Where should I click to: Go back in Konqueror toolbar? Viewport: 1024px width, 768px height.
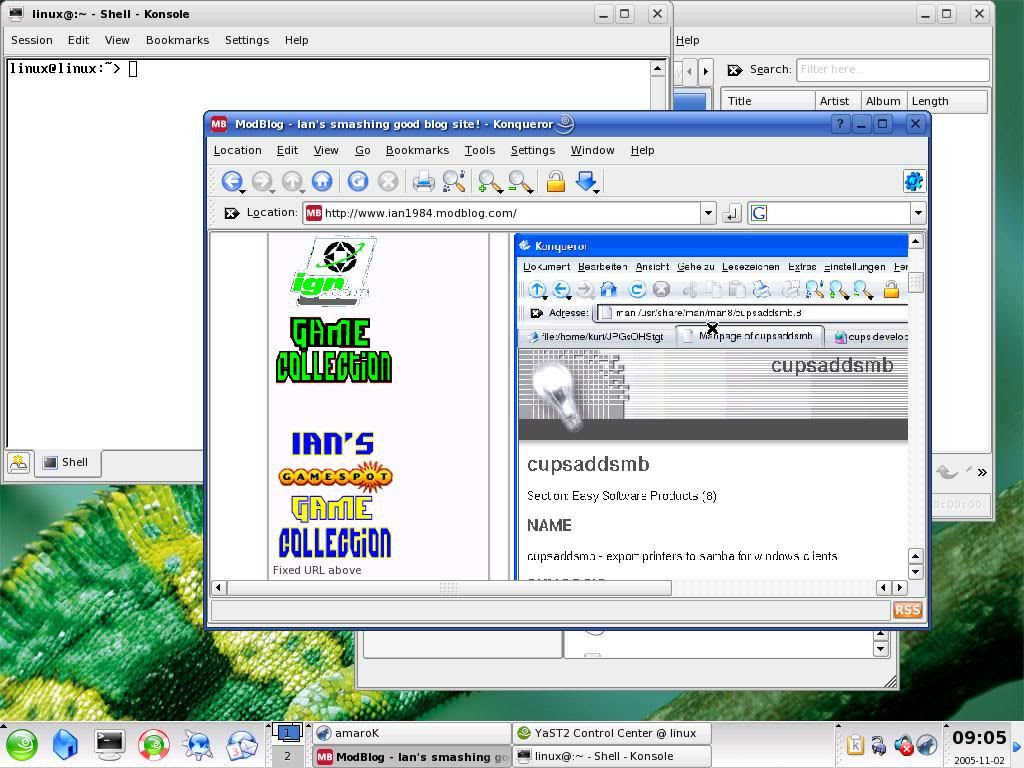[x=232, y=181]
